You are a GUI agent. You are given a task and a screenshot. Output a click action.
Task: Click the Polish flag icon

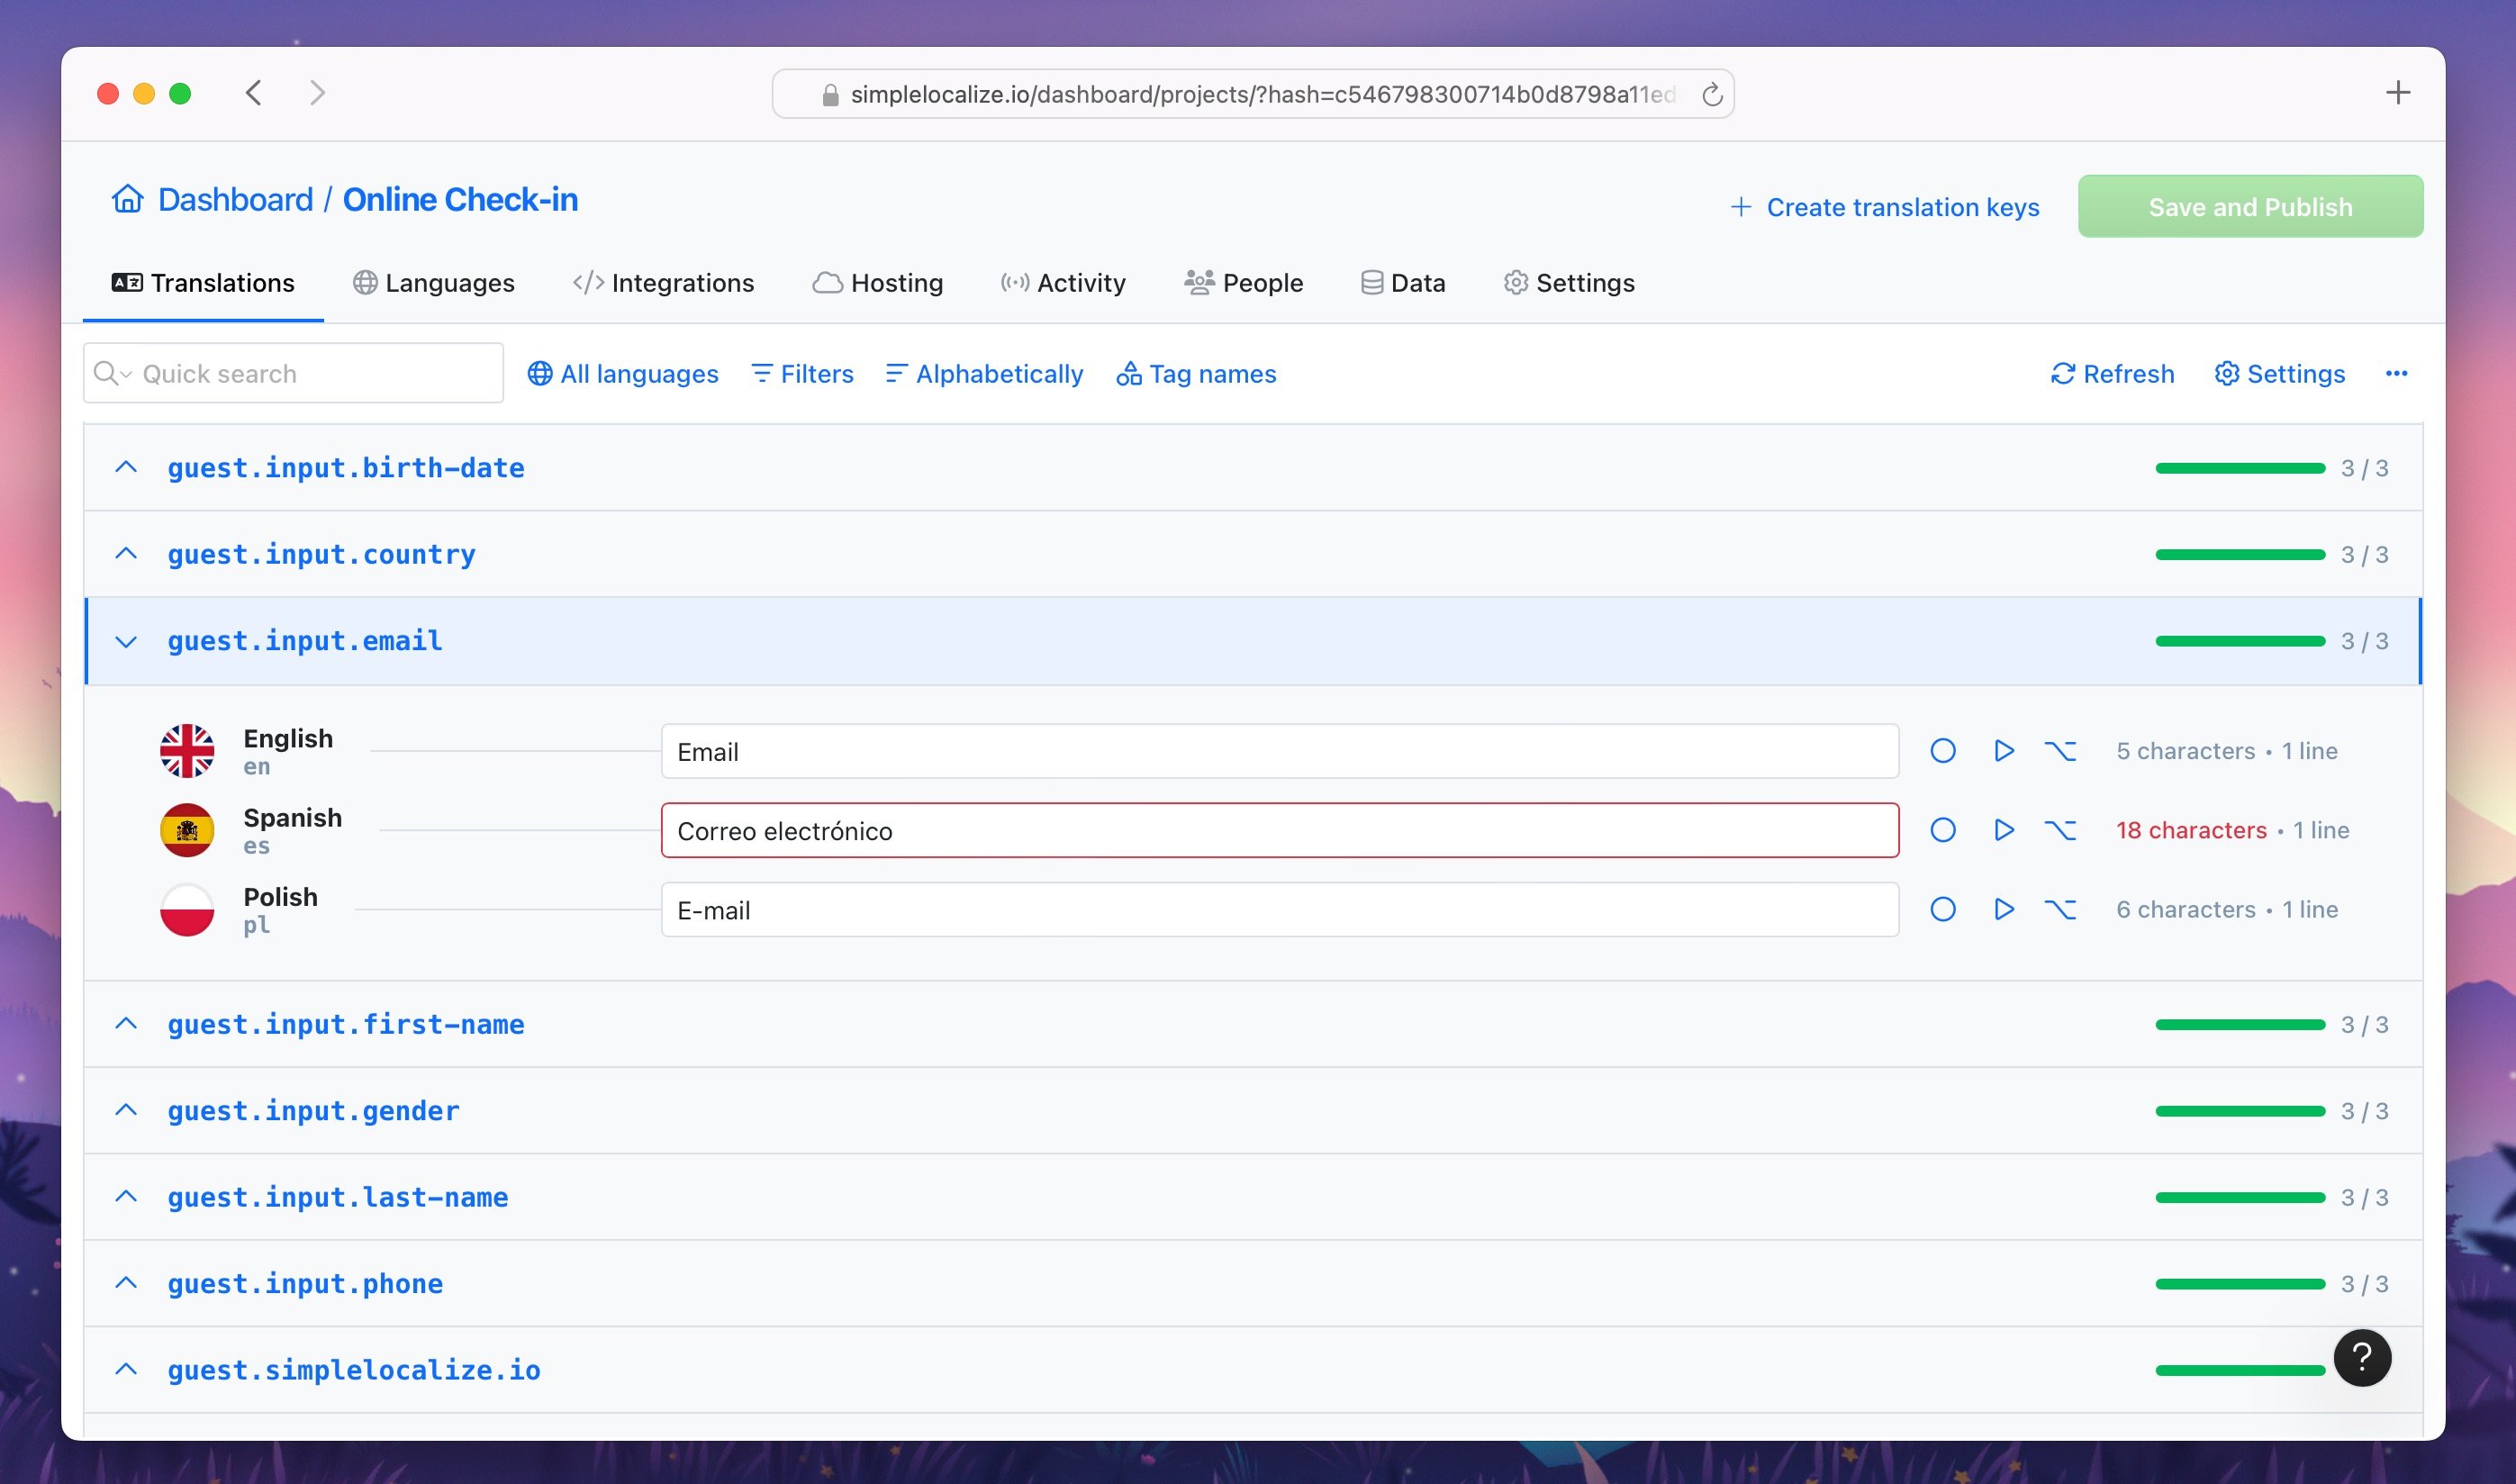point(187,909)
